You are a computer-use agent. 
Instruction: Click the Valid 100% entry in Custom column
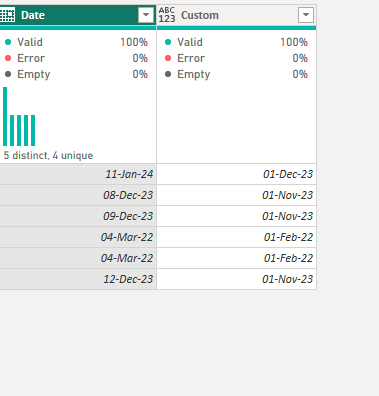tap(236, 42)
